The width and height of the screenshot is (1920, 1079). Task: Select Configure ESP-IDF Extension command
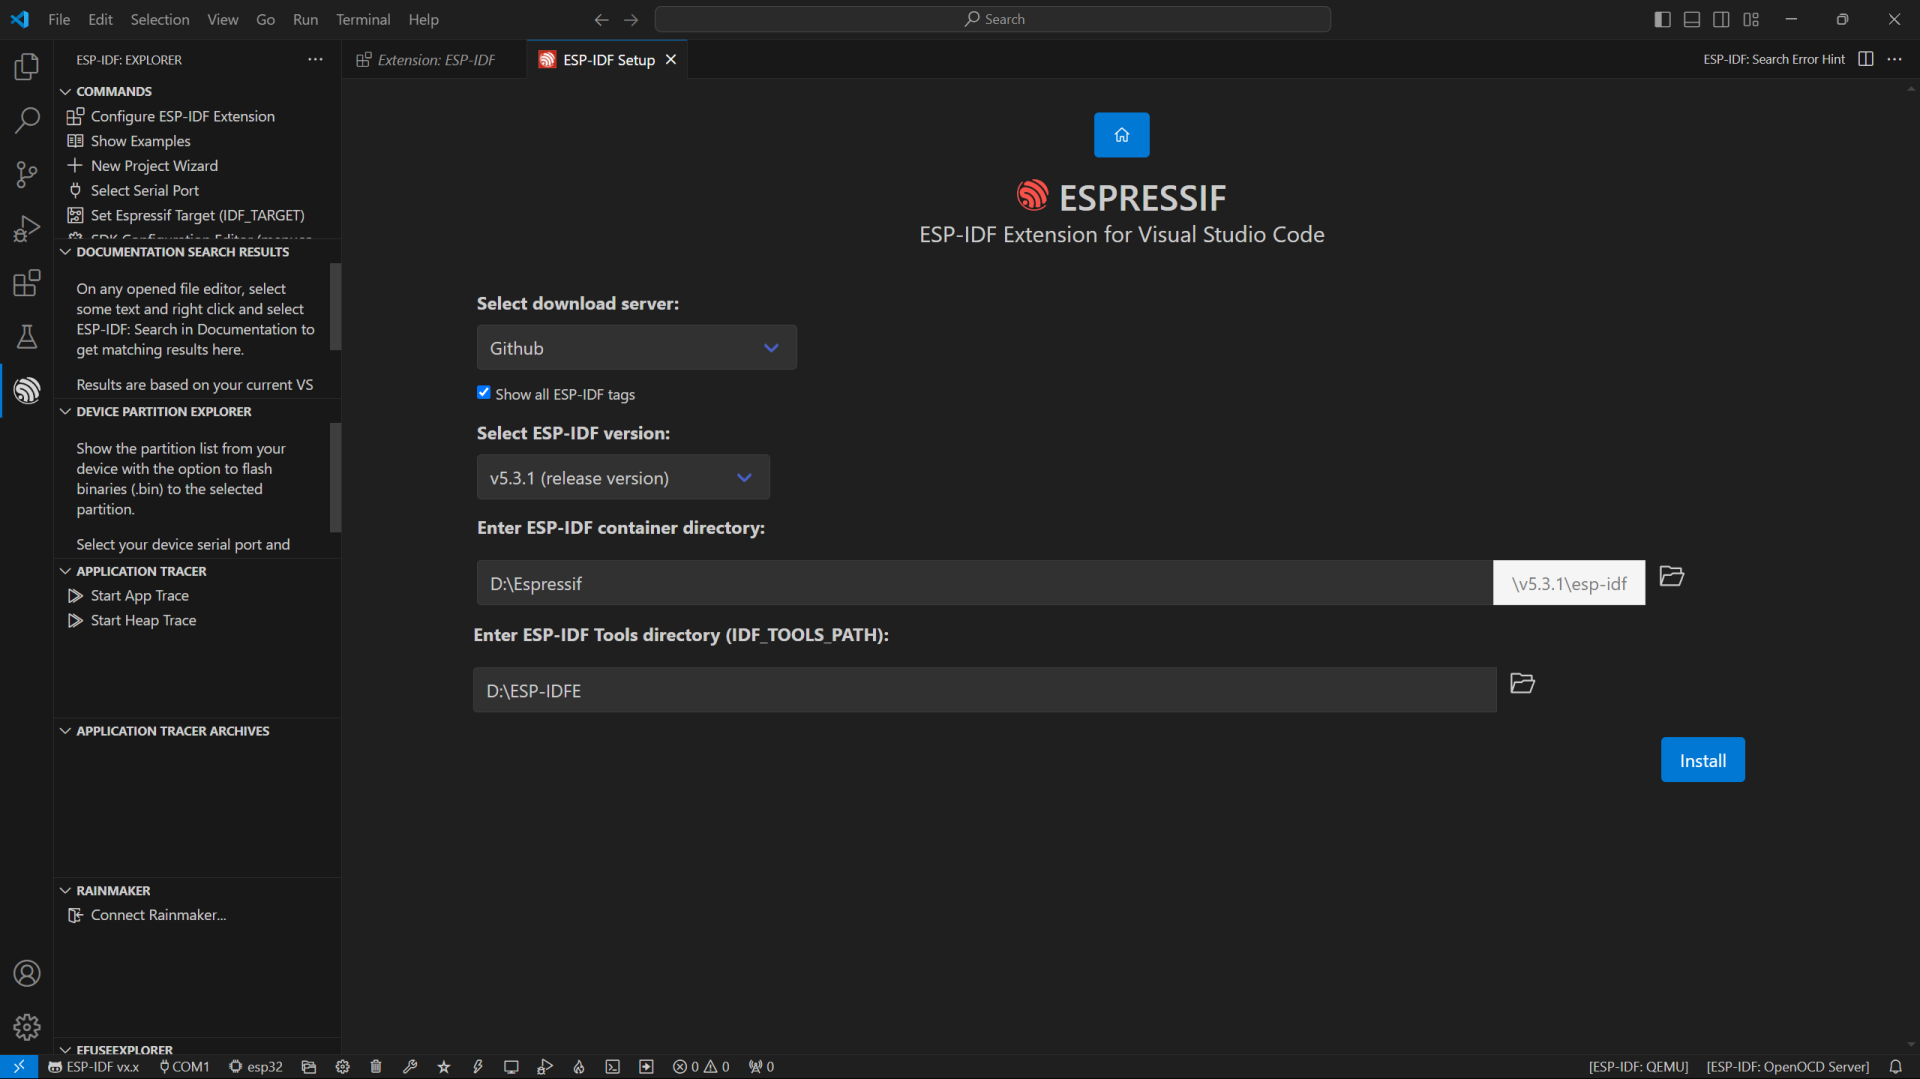183,116
